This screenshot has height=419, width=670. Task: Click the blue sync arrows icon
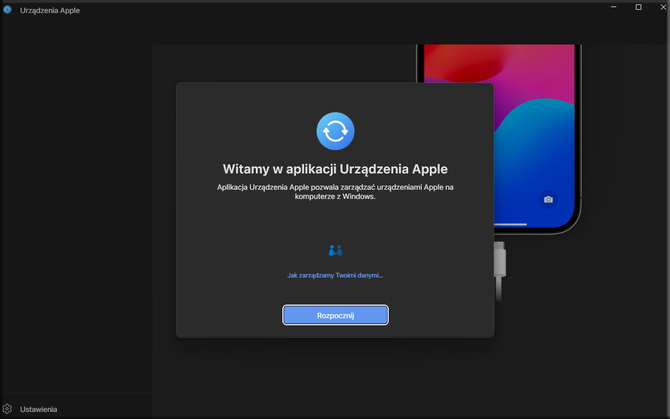click(x=335, y=131)
